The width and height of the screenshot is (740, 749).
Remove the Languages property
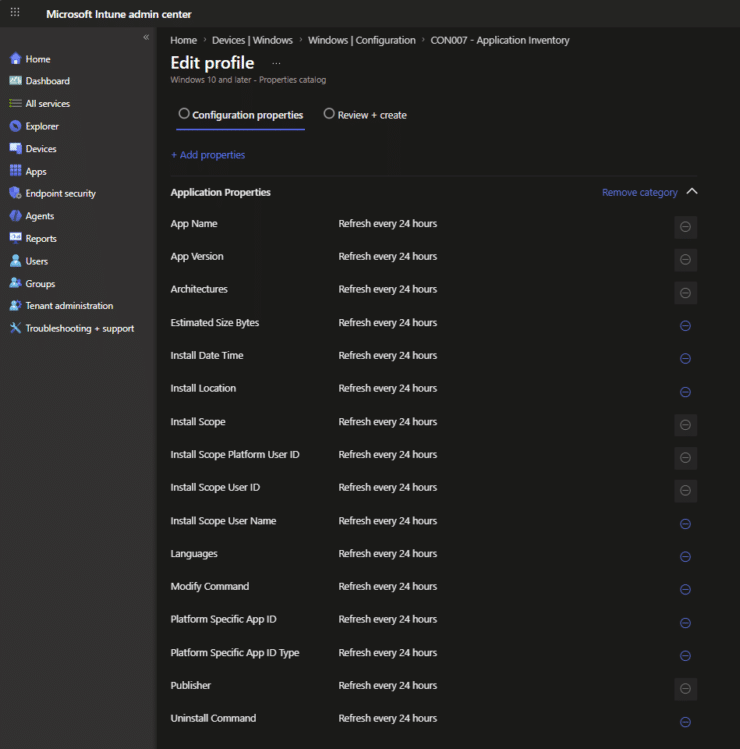click(x=686, y=557)
